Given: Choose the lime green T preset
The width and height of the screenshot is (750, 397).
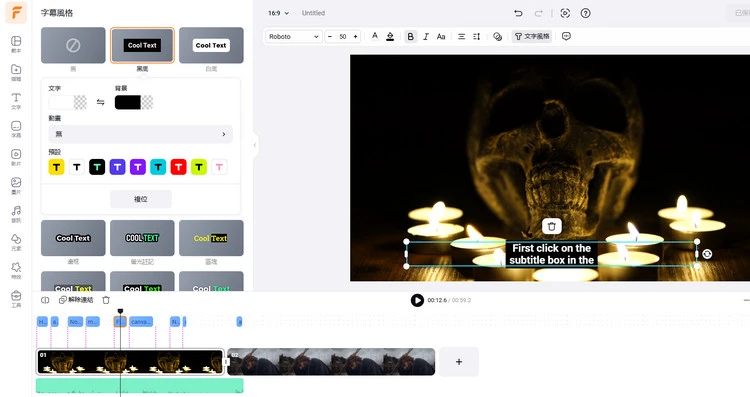Looking at the screenshot, I should point(199,167).
